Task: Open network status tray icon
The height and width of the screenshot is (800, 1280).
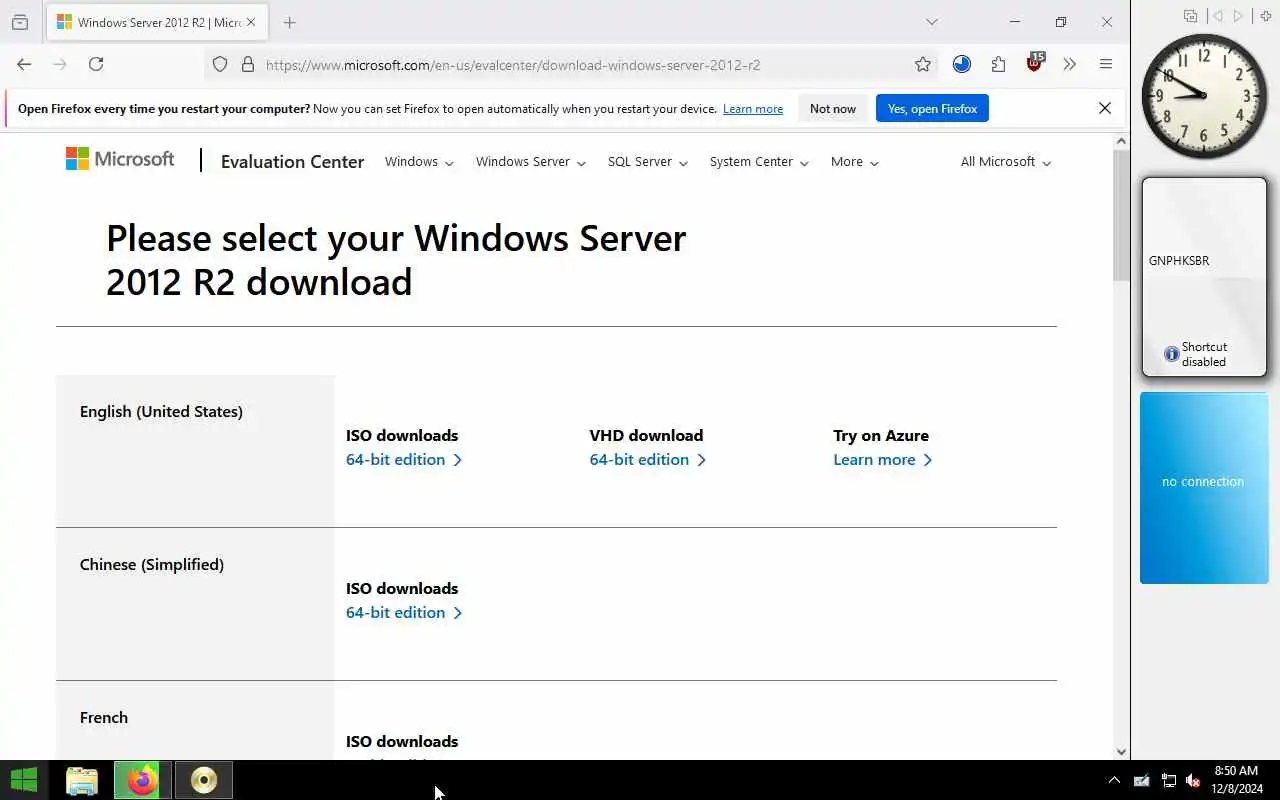Action: click(1168, 780)
